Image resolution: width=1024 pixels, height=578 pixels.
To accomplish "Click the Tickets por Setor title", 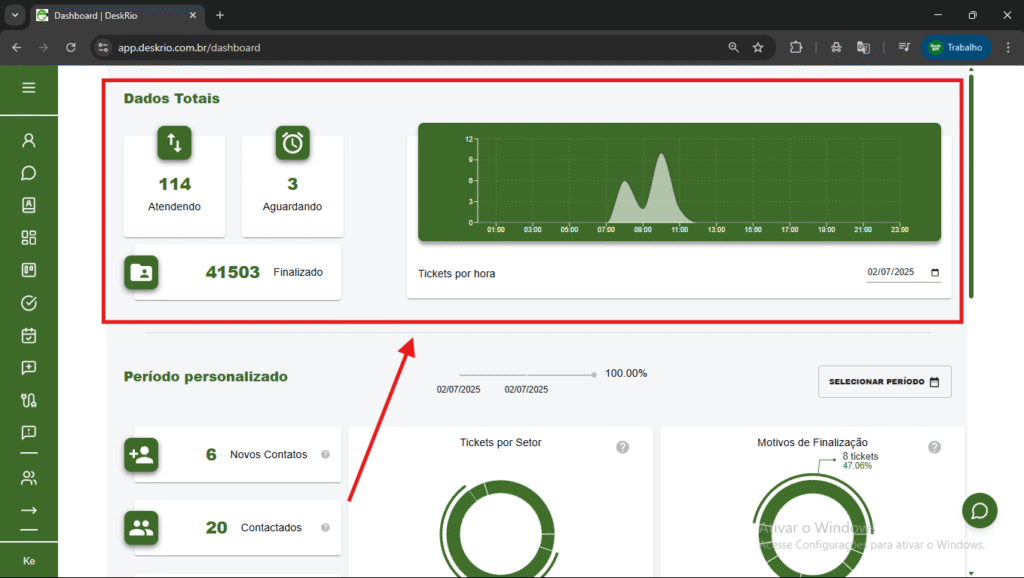I will [x=501, y=443].
